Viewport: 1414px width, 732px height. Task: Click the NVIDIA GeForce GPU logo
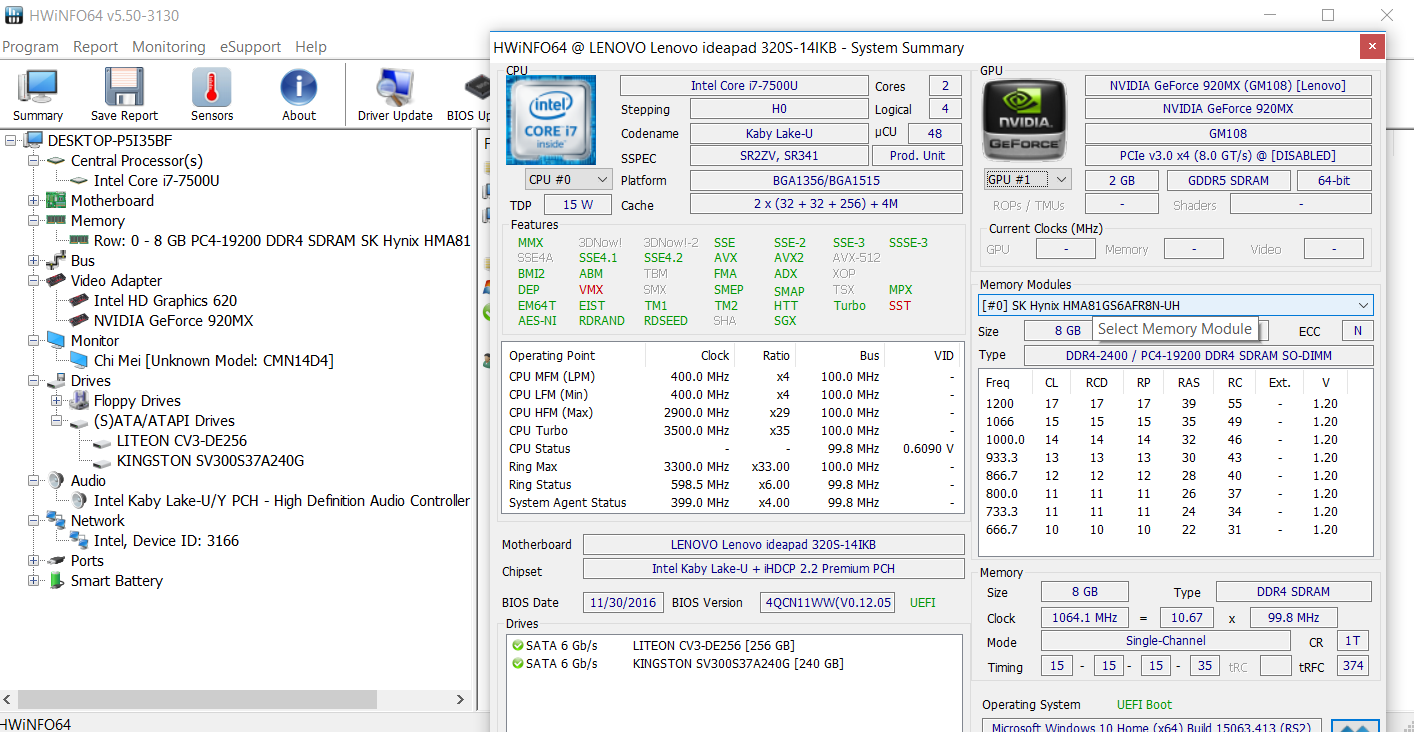(1024, 120)
